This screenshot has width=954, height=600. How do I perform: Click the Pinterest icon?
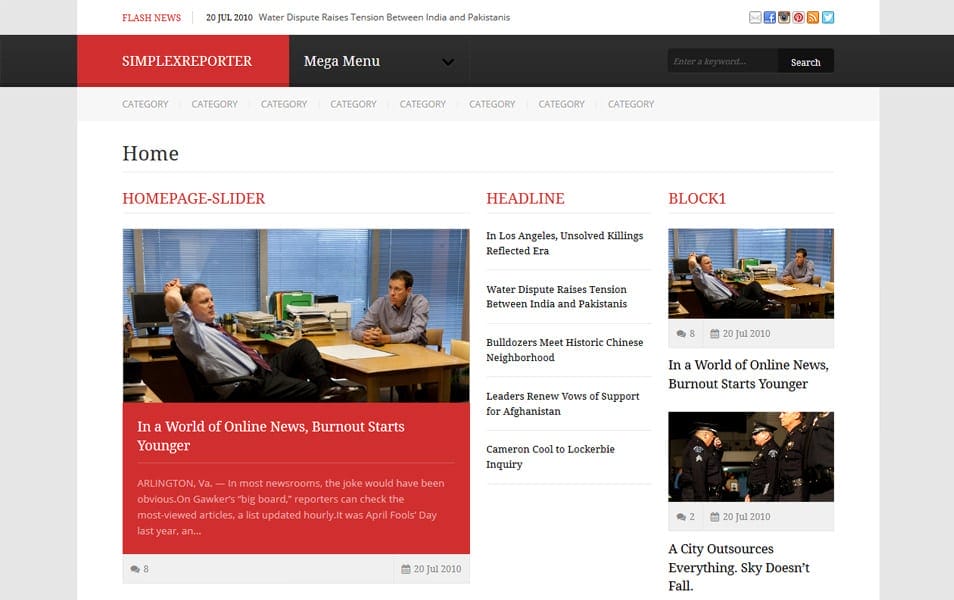798,17
